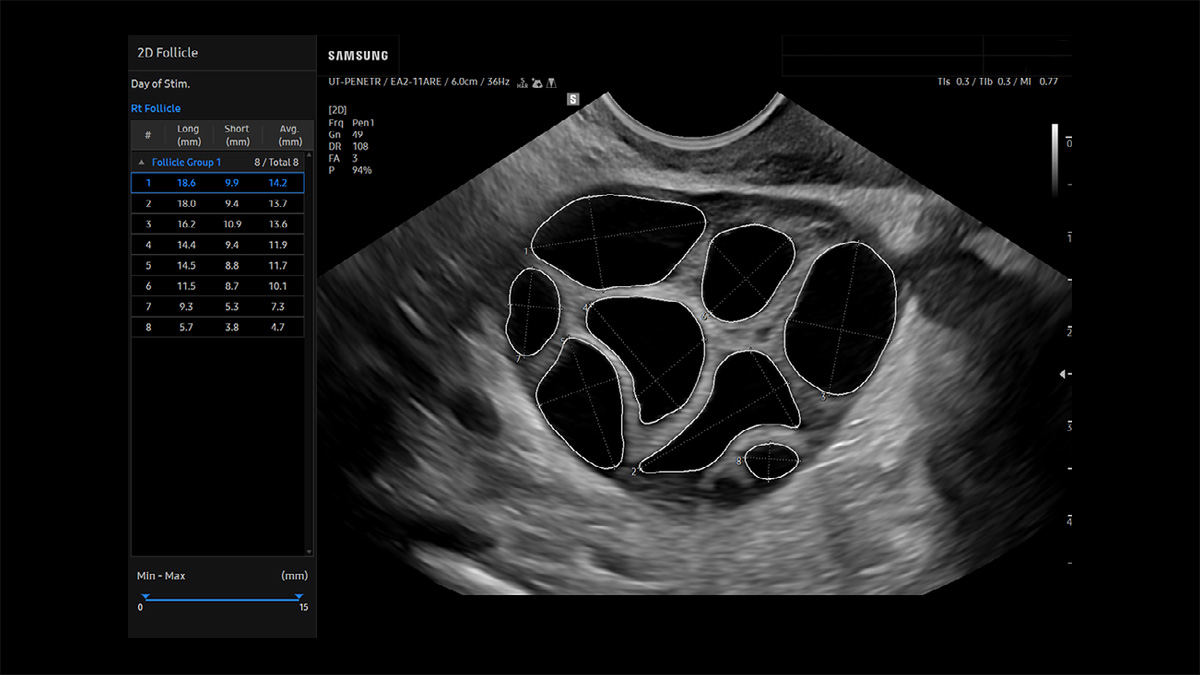Click the # column header
Viewport: 1200px width, 675px height.
tap(148, 136)
